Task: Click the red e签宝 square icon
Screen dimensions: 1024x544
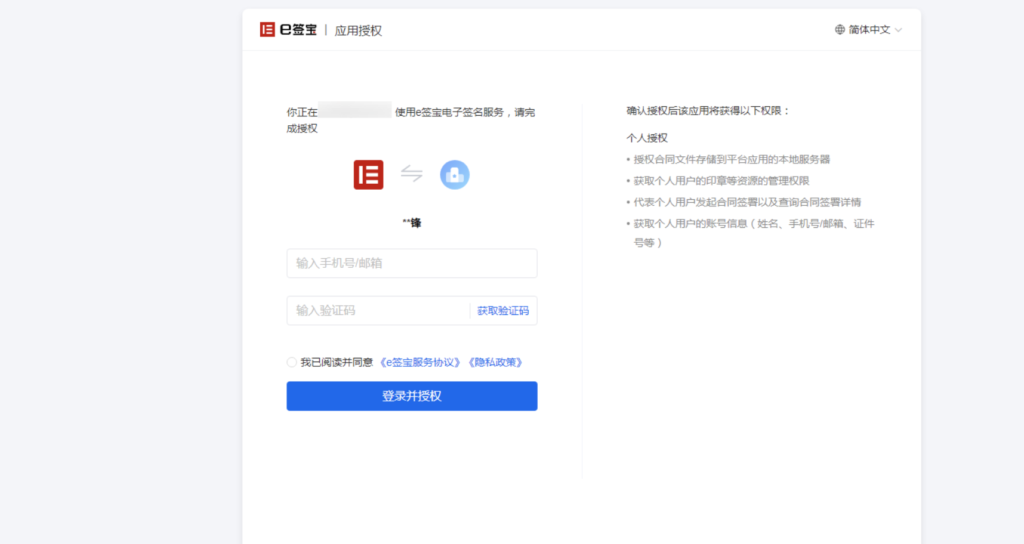Action: click(x=368, y=175)
